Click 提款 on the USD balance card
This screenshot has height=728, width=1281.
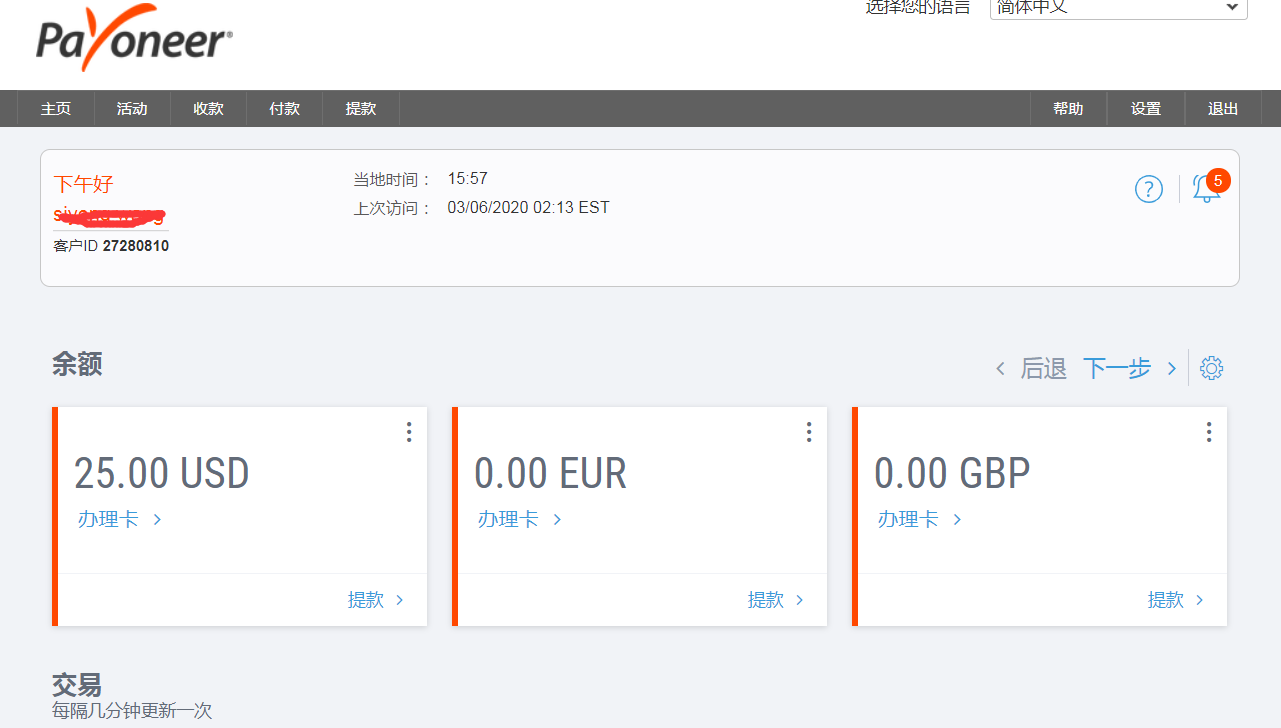coord(376,600)
